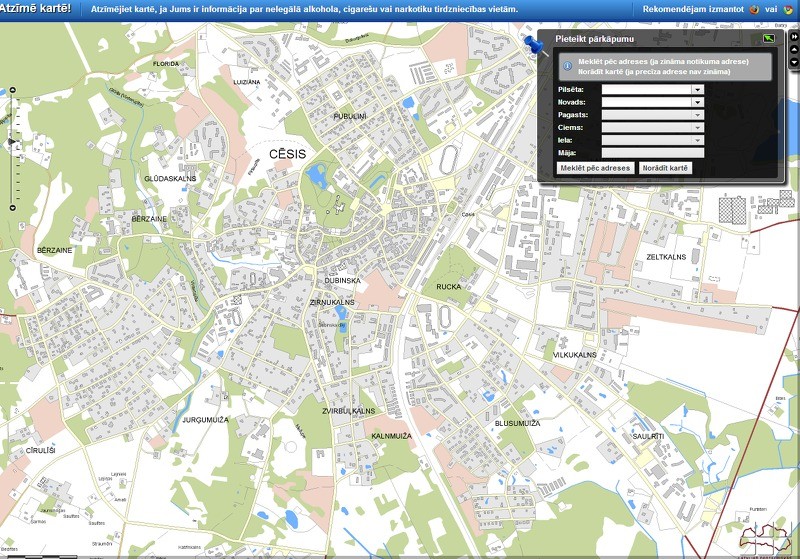Click the ZVIRBUĻKALNS label on the map
800x559 pixels.
[348, 411]
